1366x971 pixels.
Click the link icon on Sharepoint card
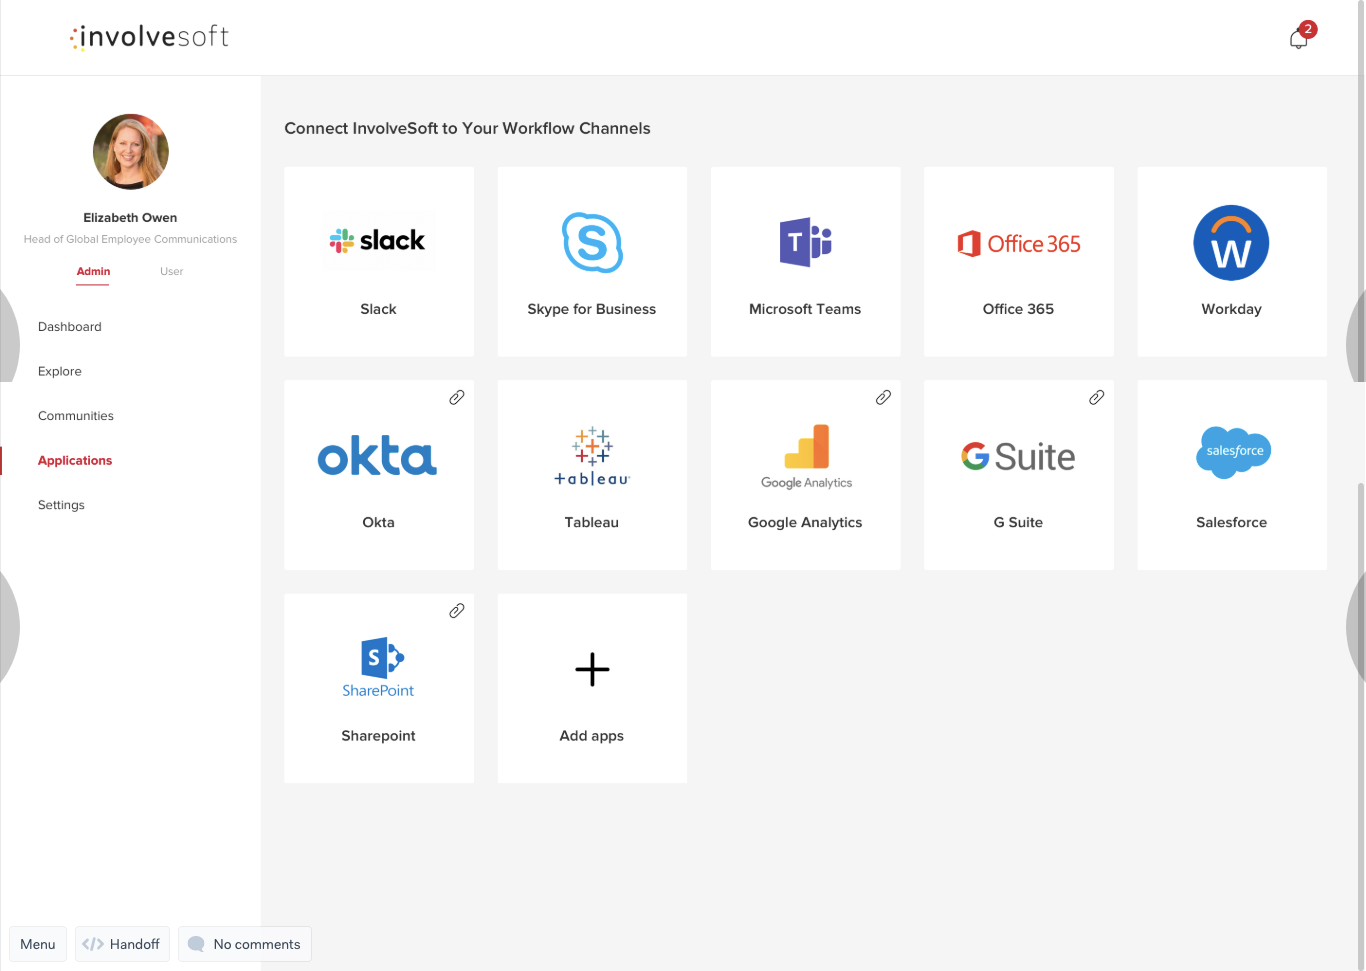pos(457,610)
